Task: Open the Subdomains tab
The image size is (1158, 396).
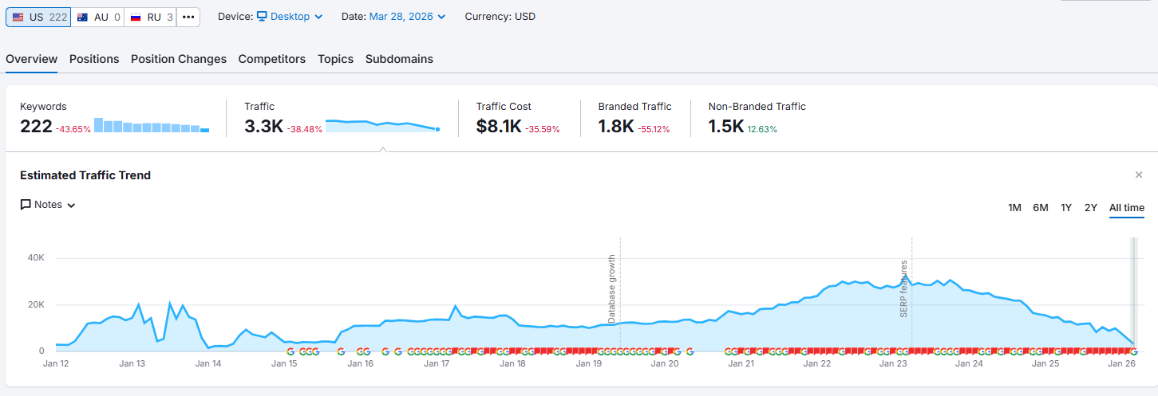Action: pos(400,59)
